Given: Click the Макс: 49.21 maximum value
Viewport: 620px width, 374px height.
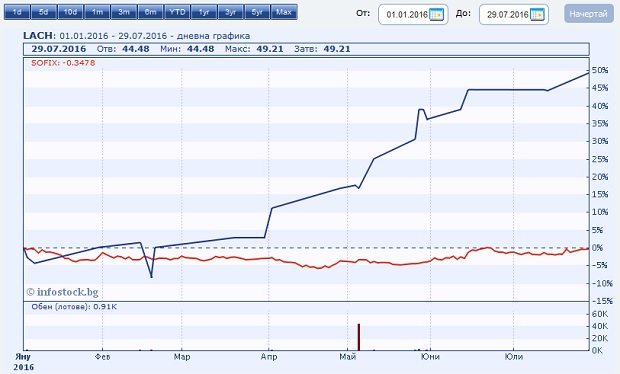Looking at the screenshot, I should tap(254, 49).
